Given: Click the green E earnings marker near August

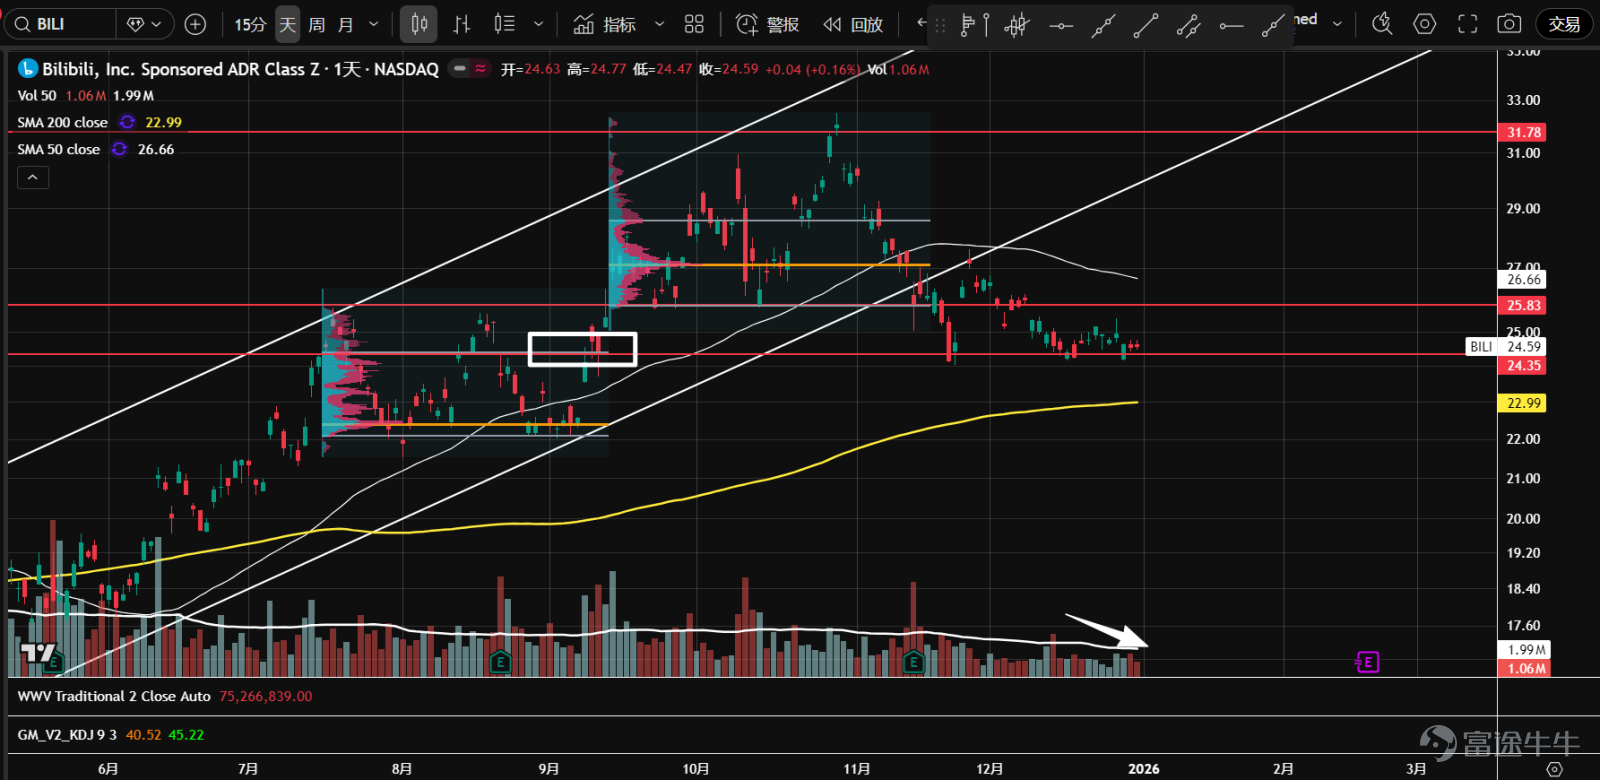Looking at the screenshot, I should [500, 662].
